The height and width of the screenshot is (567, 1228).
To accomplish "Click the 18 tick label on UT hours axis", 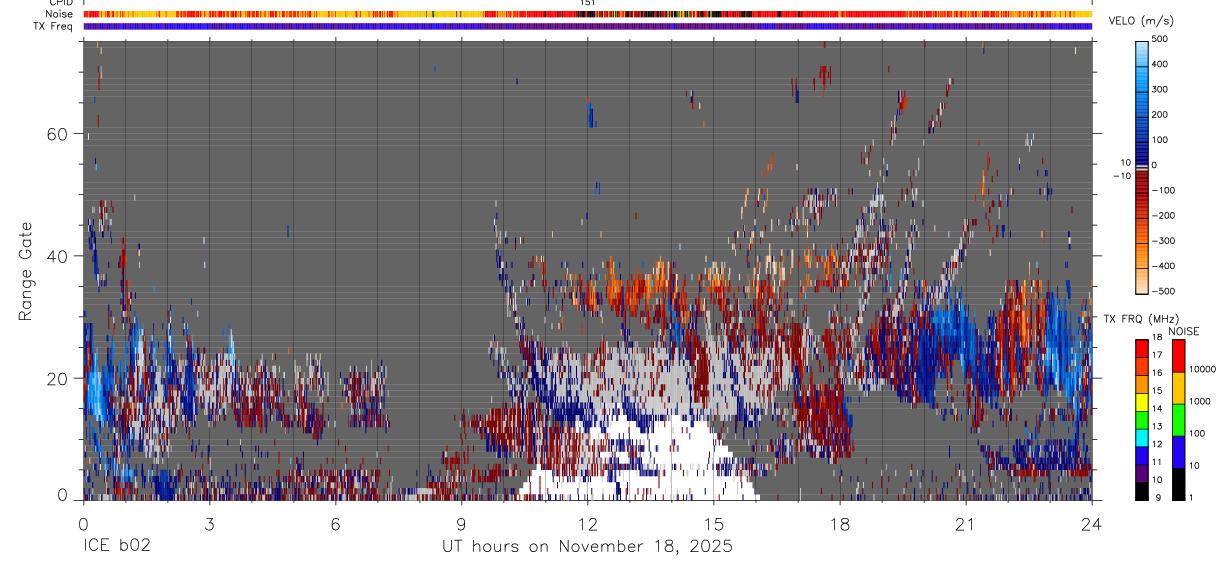I will [839, 523].
